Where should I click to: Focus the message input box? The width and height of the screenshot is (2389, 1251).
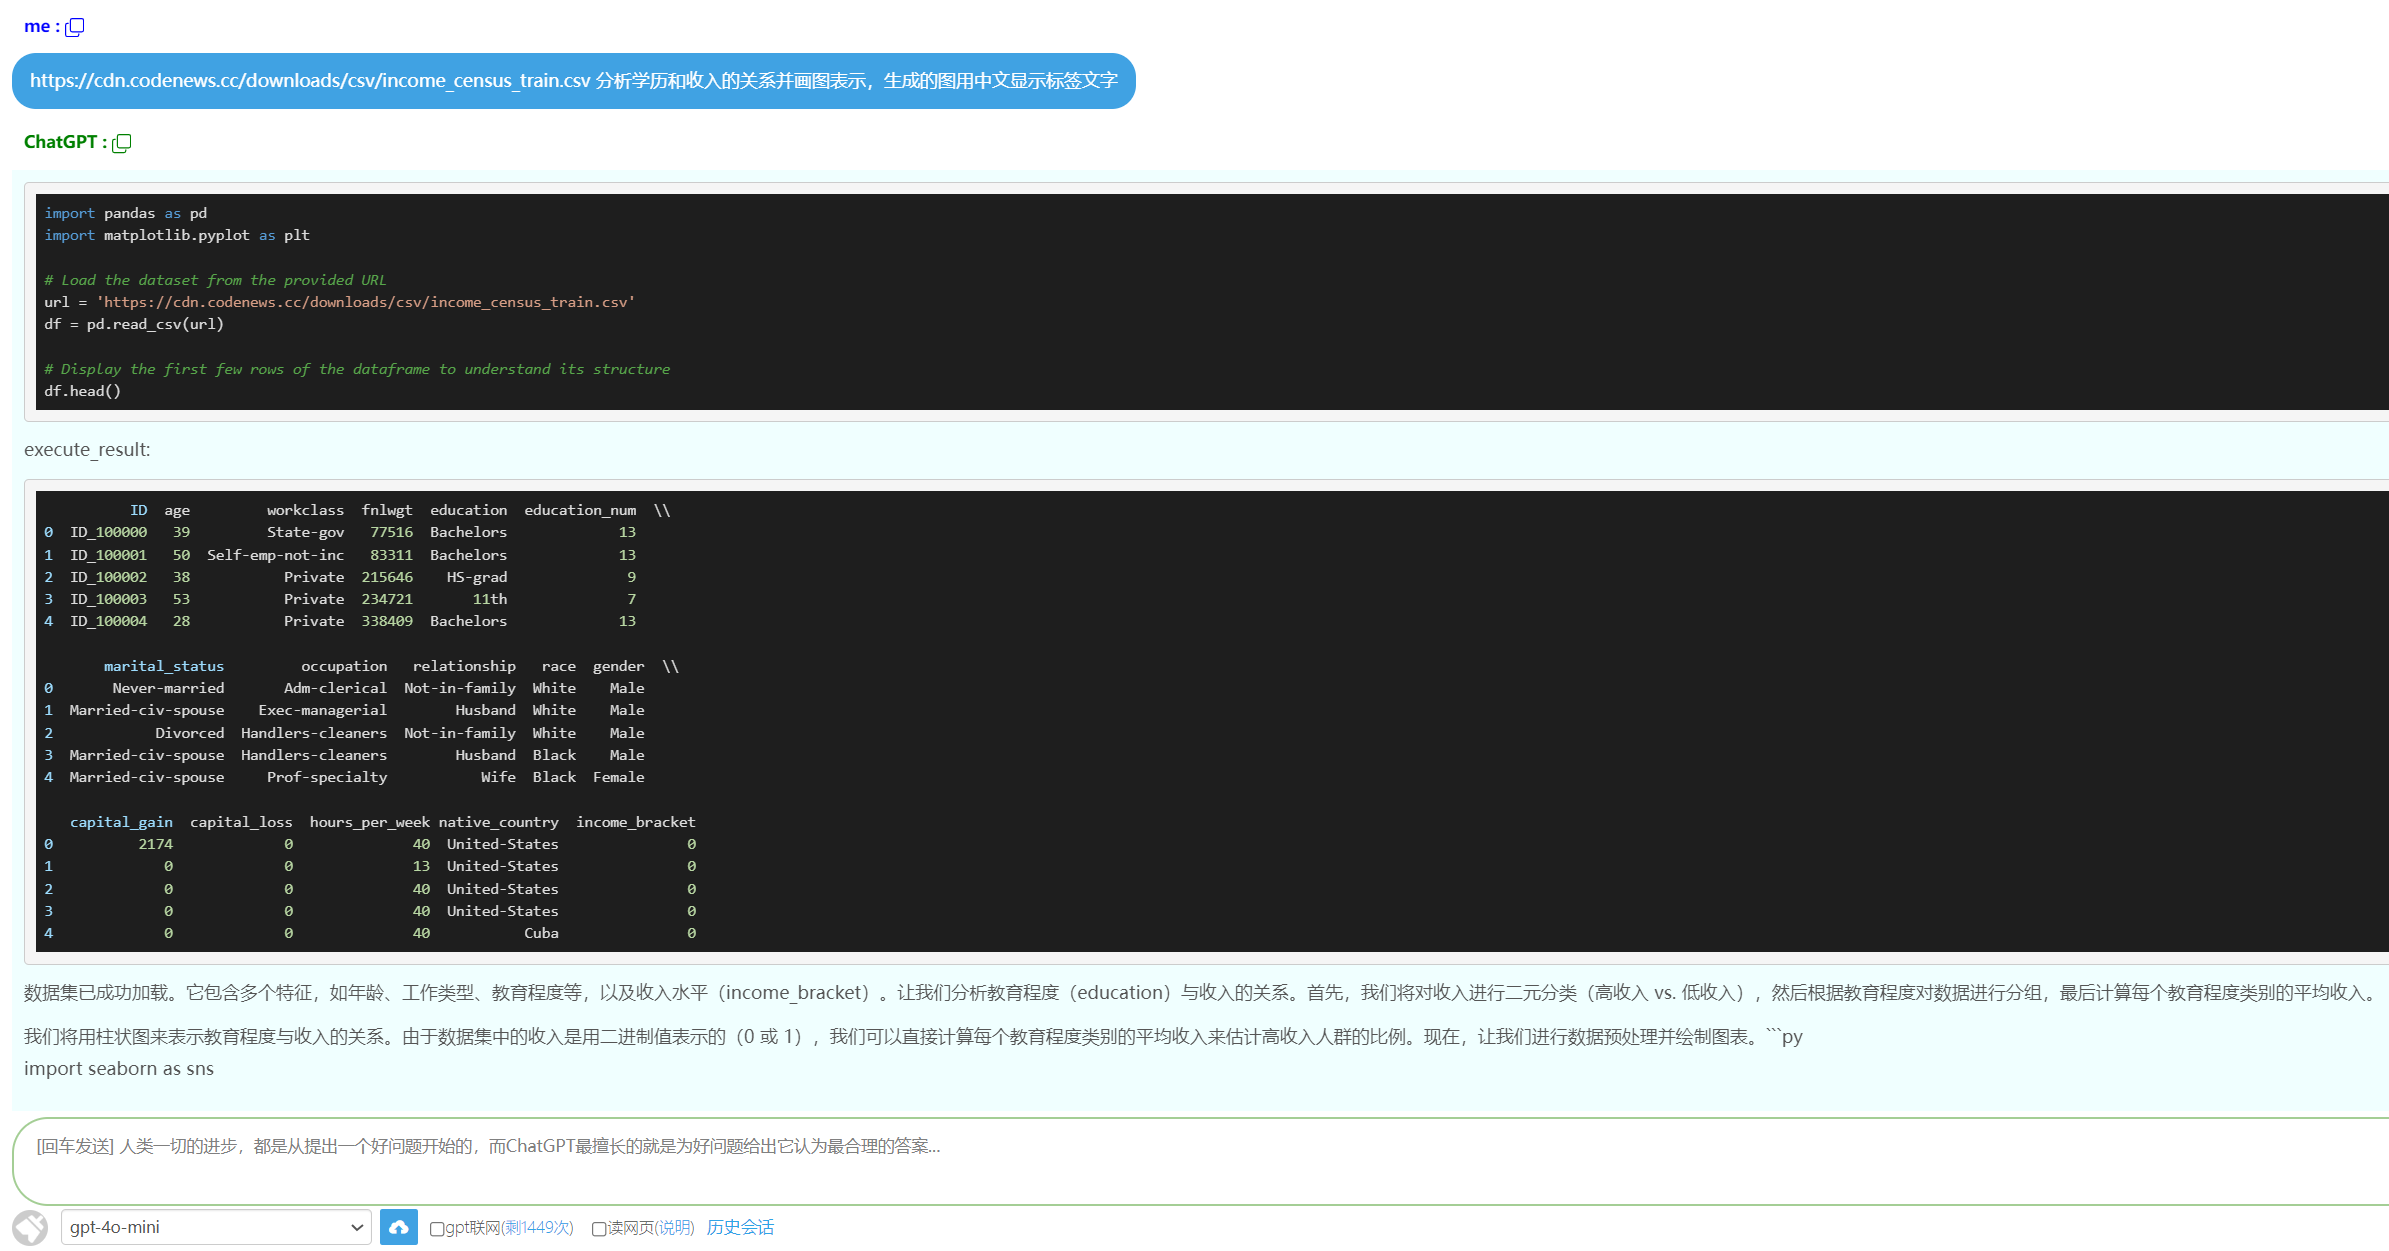[x=1200, y=1161]
